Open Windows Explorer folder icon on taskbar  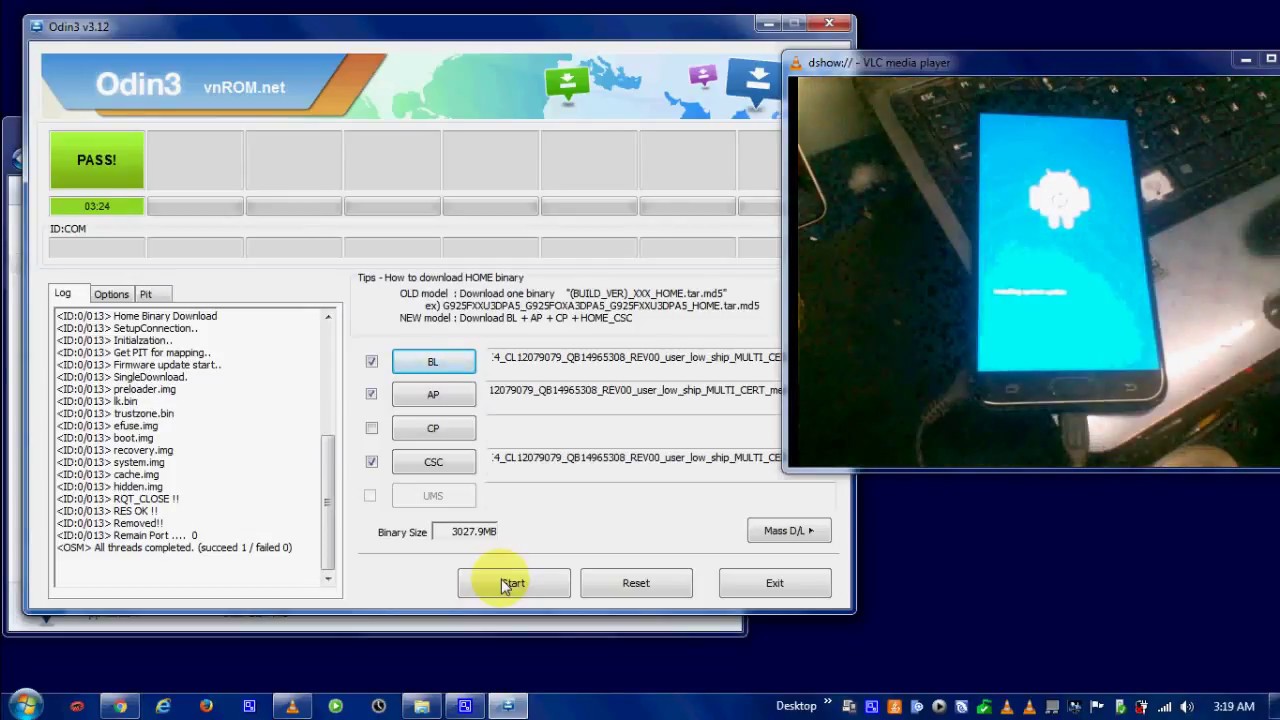coord(422,707)
